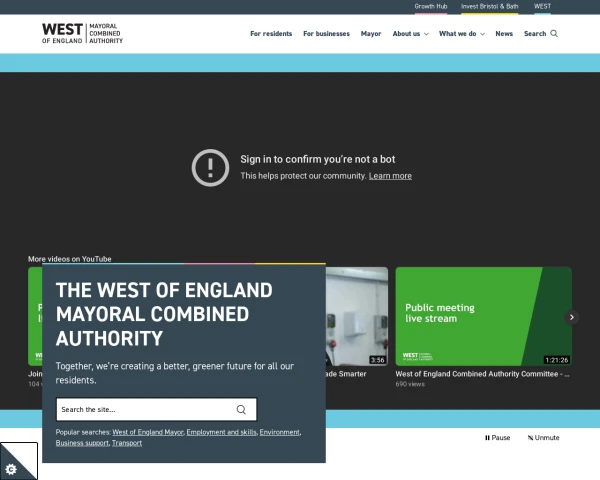Click the West of England Mayoral Combined Authority logo

(x=82, y=33)
